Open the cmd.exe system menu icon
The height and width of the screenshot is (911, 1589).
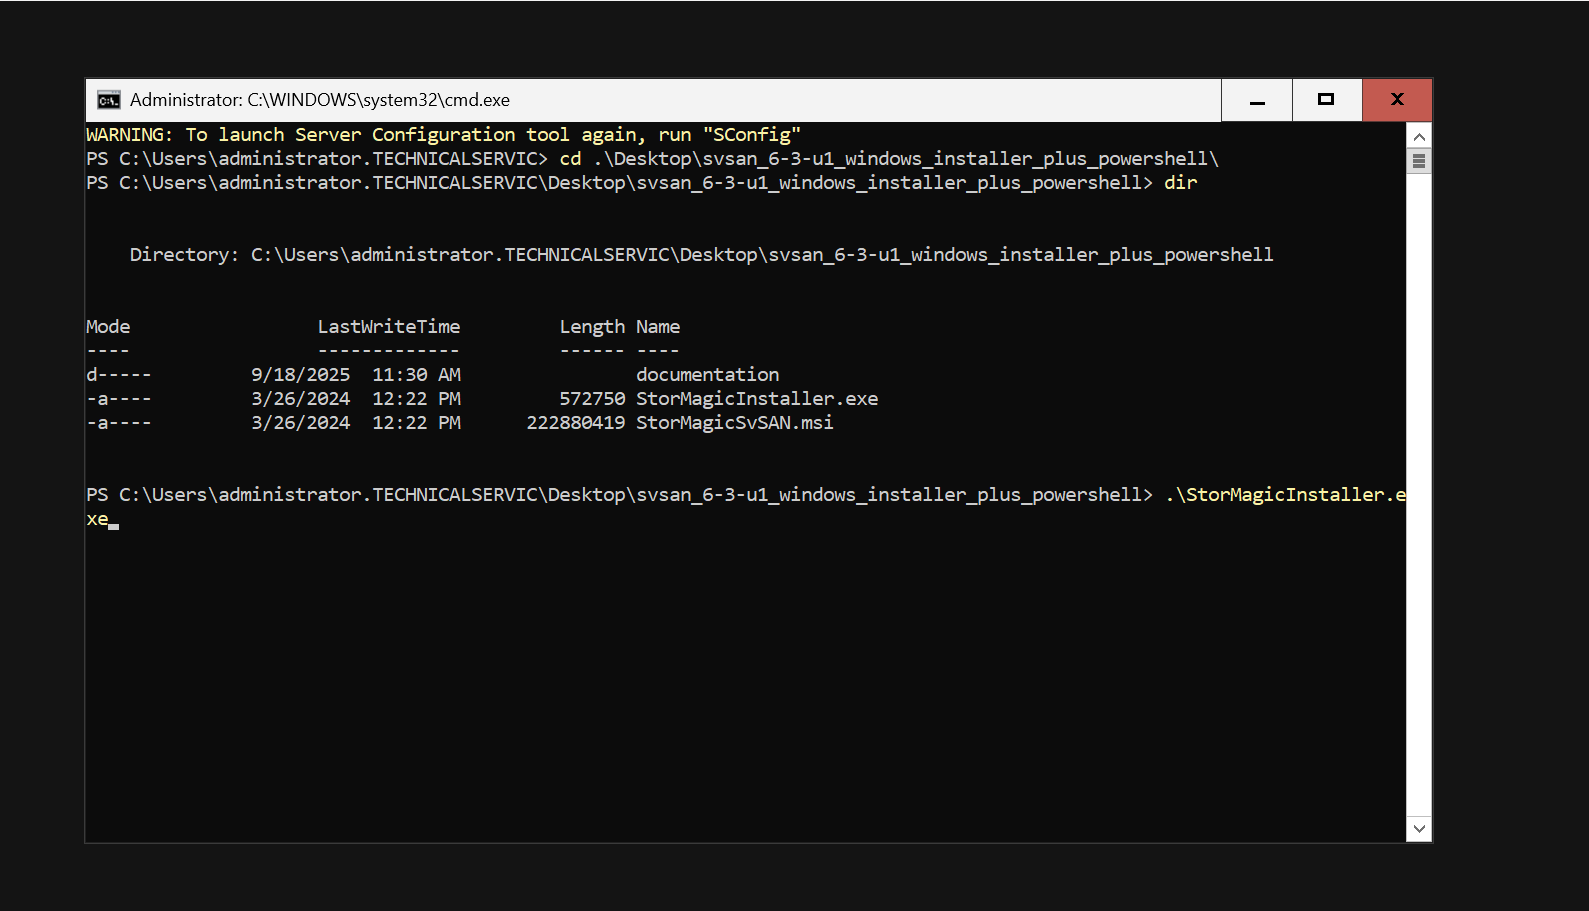point(108,100)
